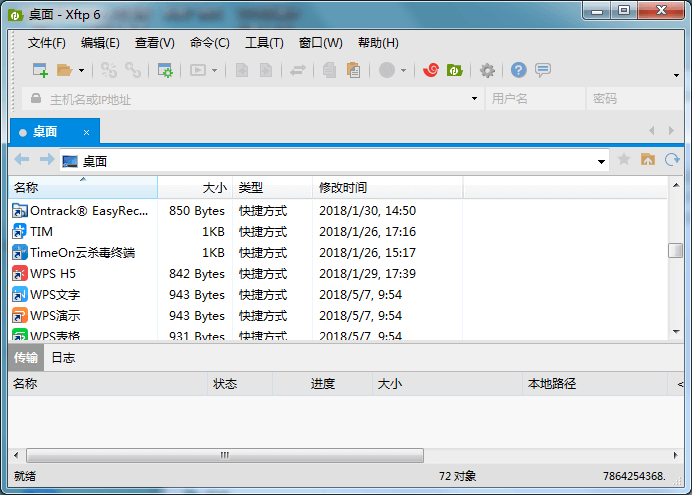Refresh the folder view with the refresh icon
Image resolution: width=692 pixels, height=495 pixels.
(672, 160)
